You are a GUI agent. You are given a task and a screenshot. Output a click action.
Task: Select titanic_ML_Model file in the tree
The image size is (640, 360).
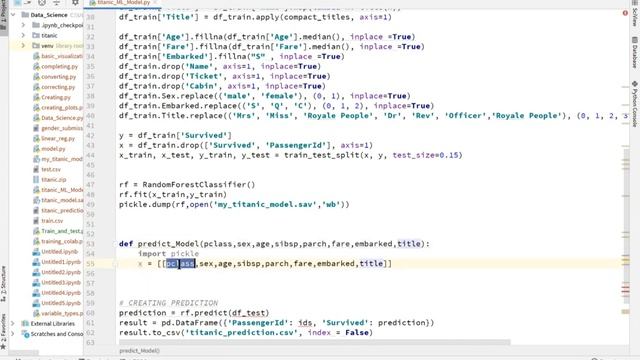pyautogui.click(x=58, y=190)
